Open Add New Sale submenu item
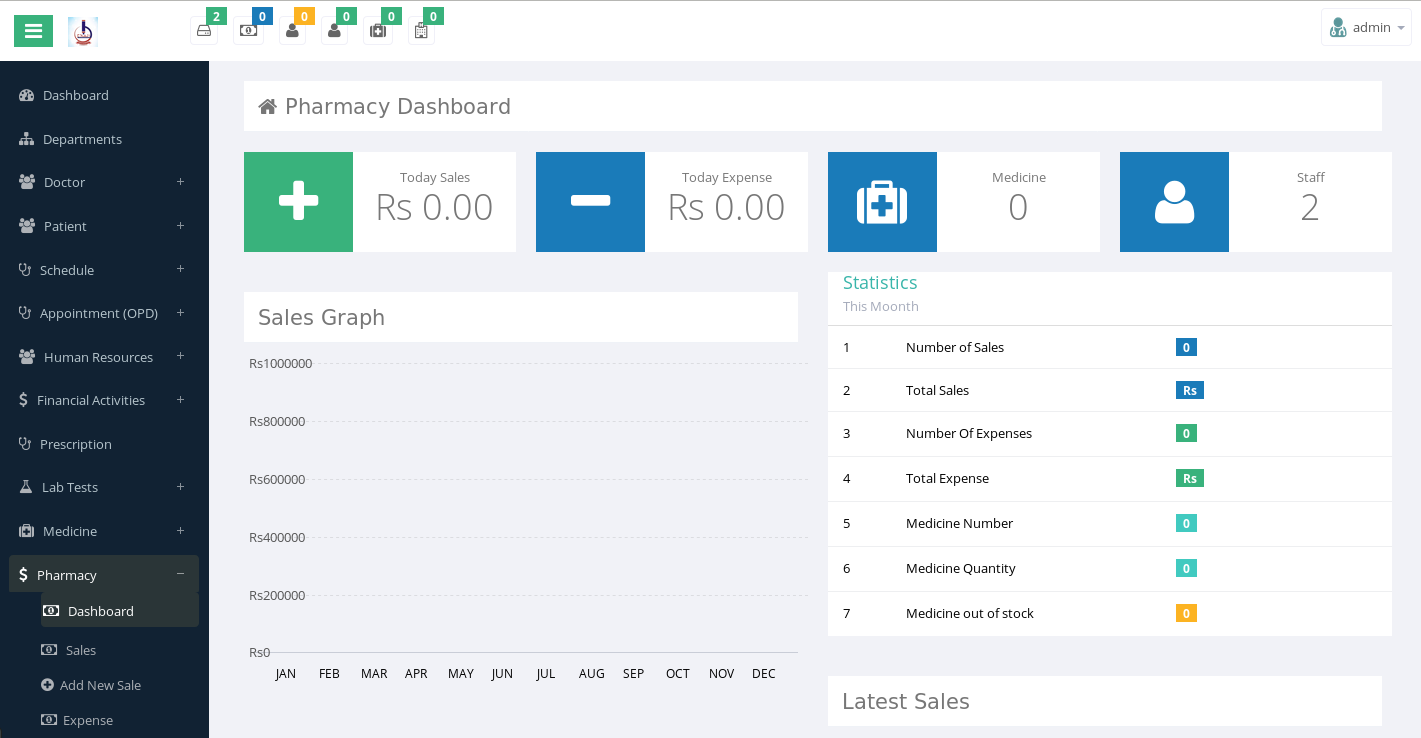 coord(120,685)
